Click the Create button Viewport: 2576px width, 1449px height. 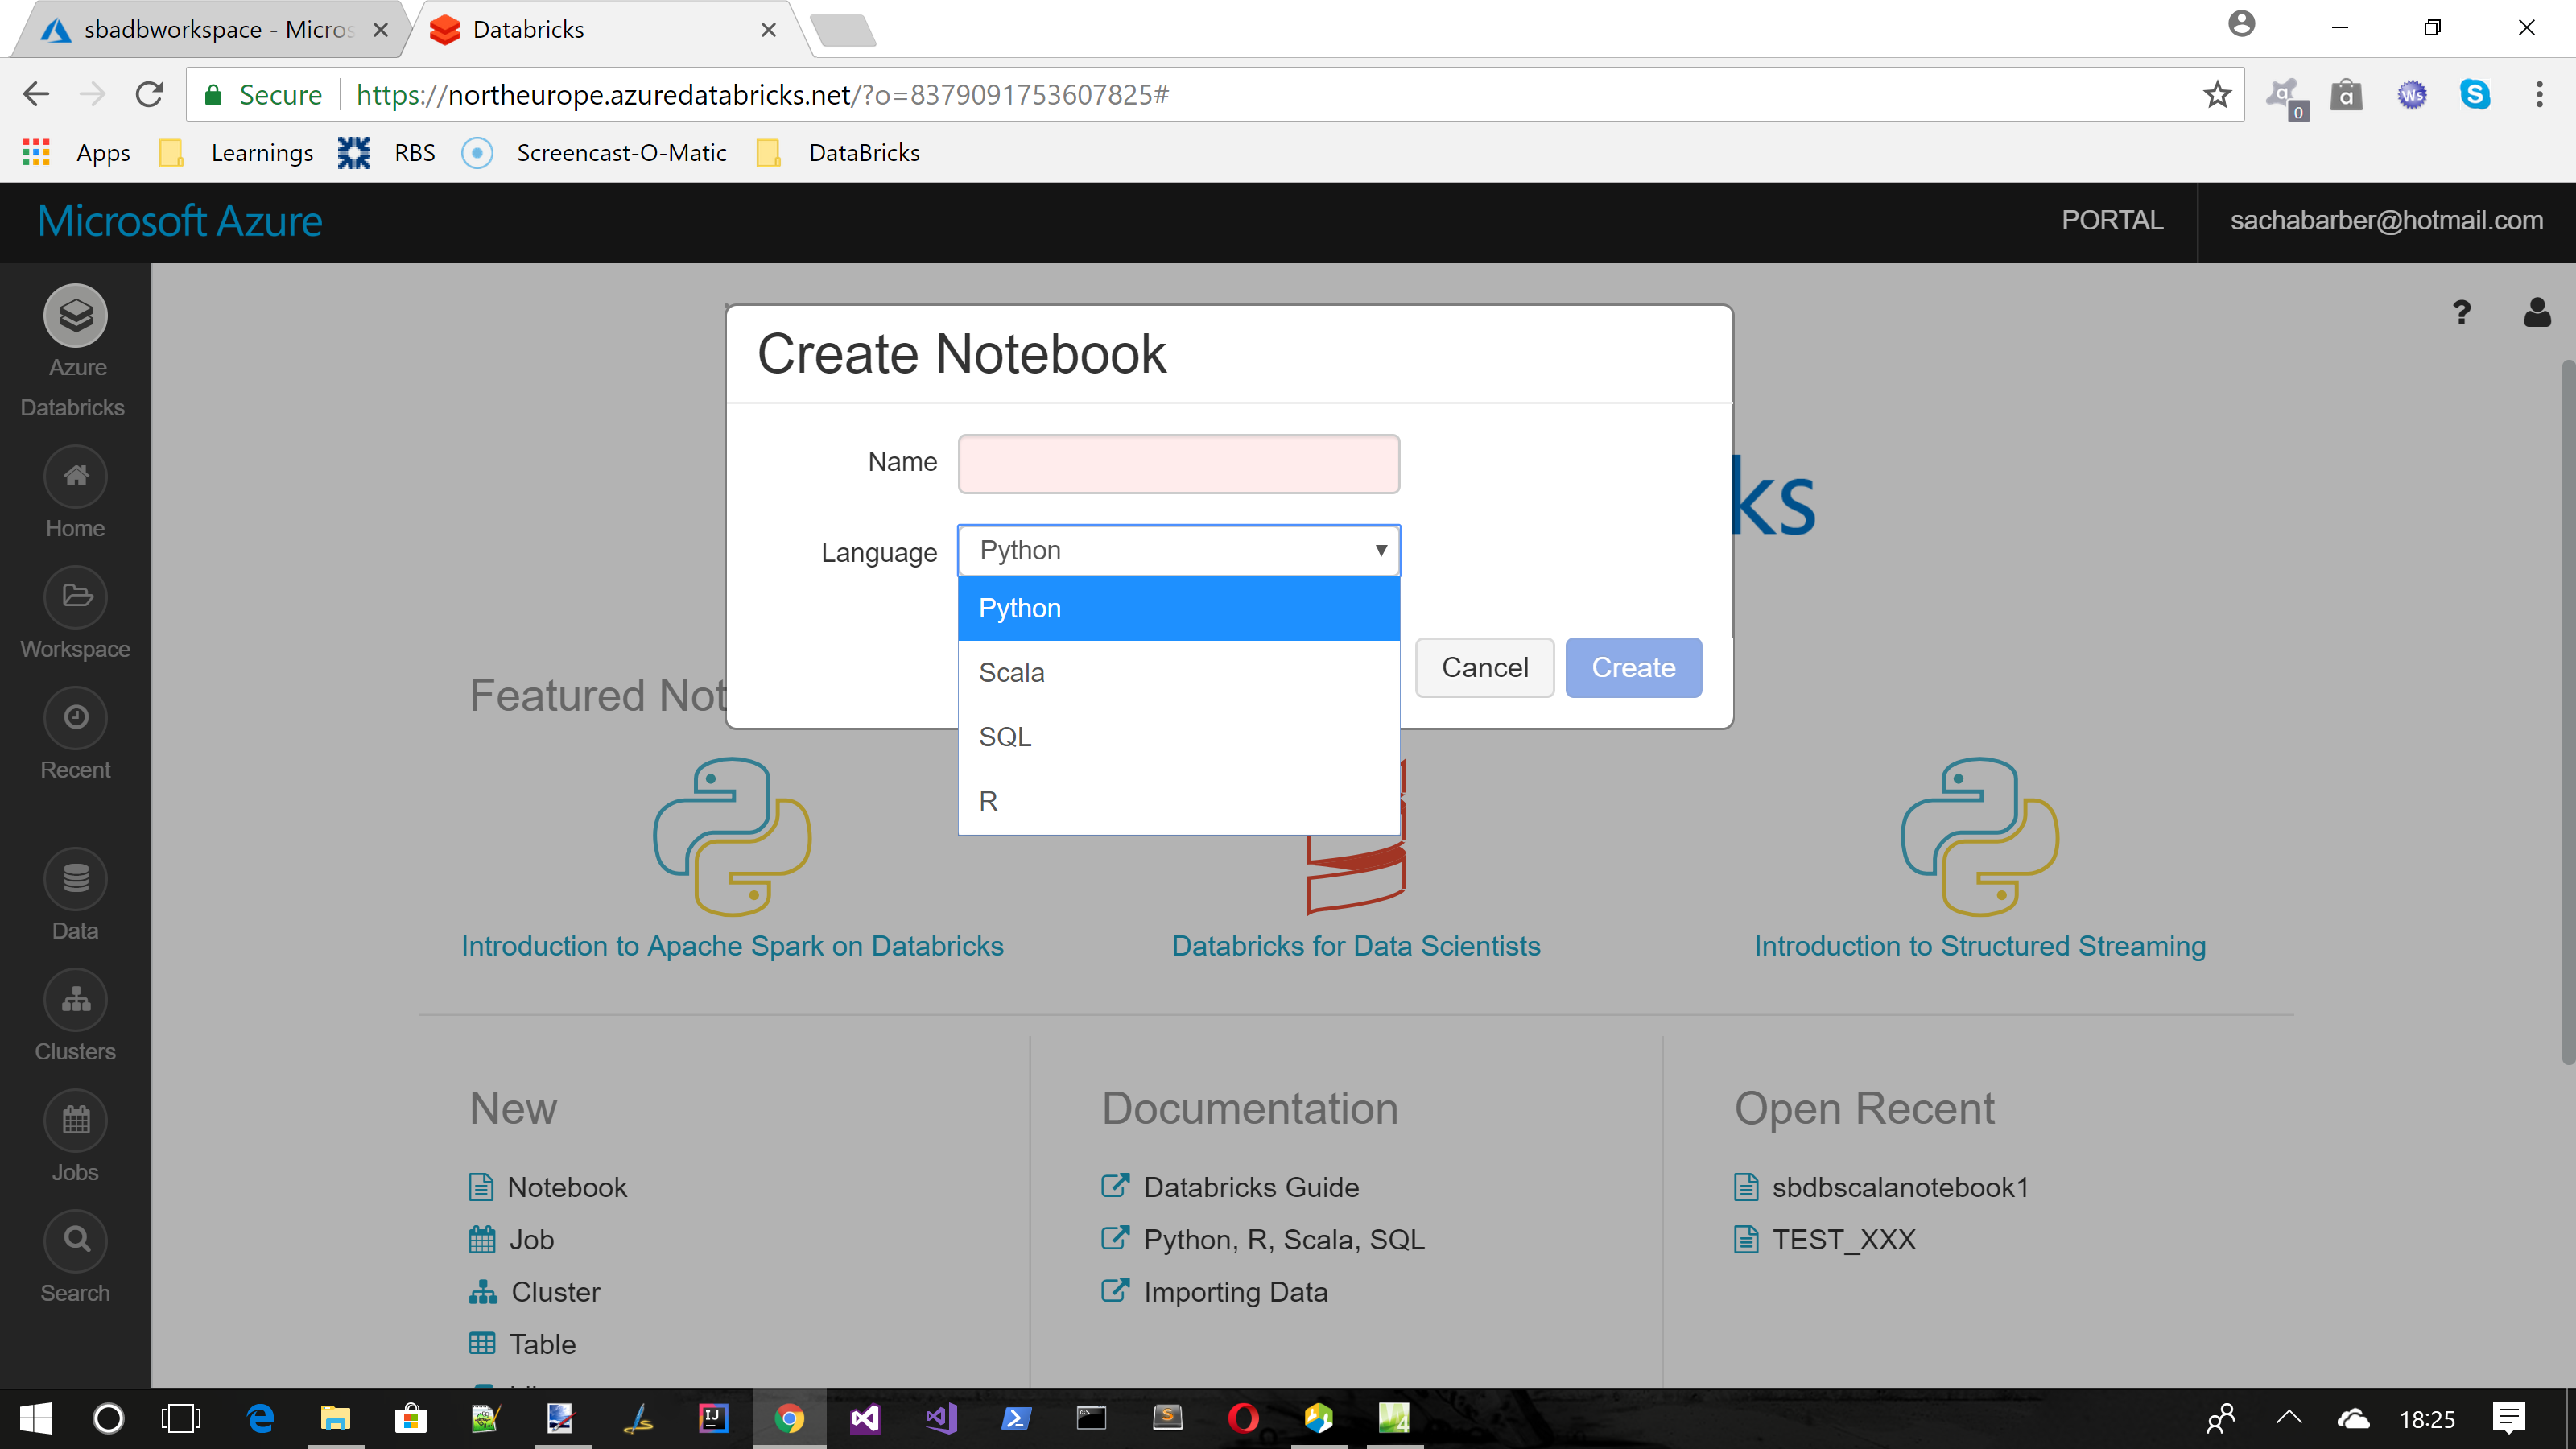click(x=1633, y=667)
